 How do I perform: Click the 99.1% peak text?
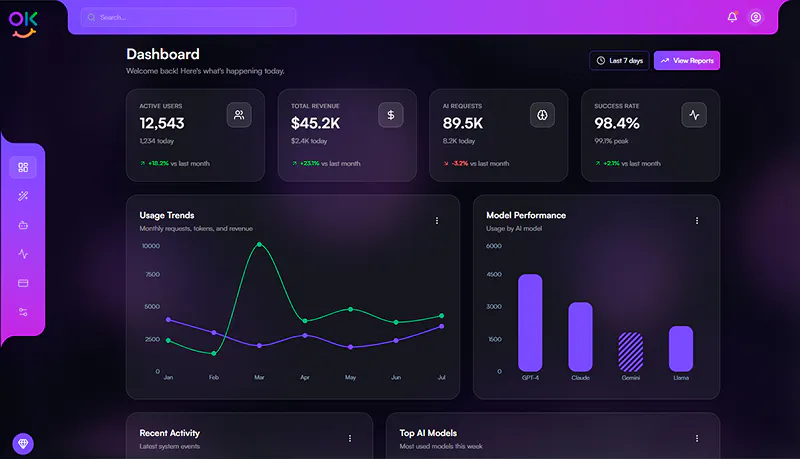tap(611, 141)
